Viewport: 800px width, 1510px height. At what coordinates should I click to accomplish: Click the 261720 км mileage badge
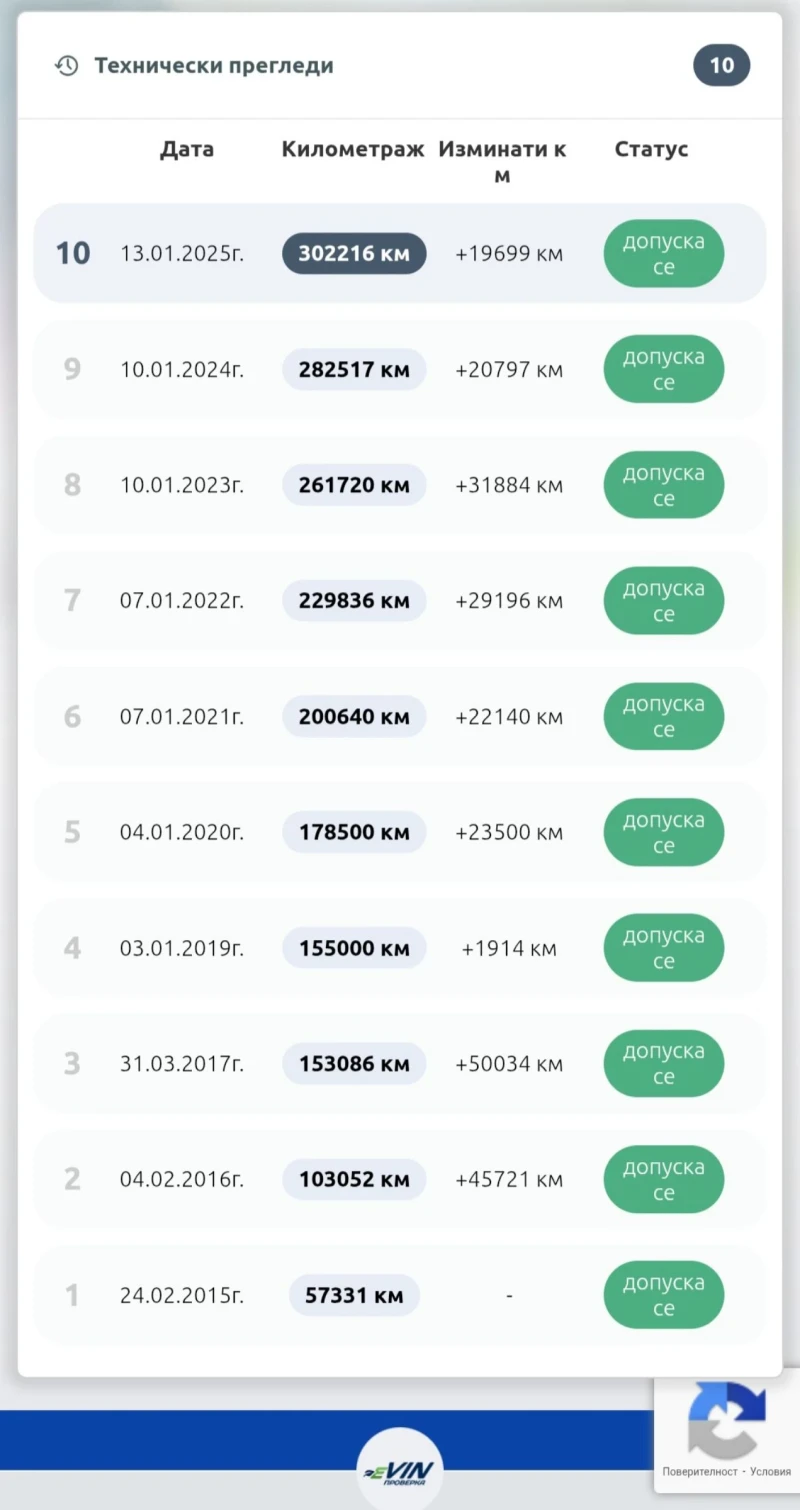[x=354, y=485]
